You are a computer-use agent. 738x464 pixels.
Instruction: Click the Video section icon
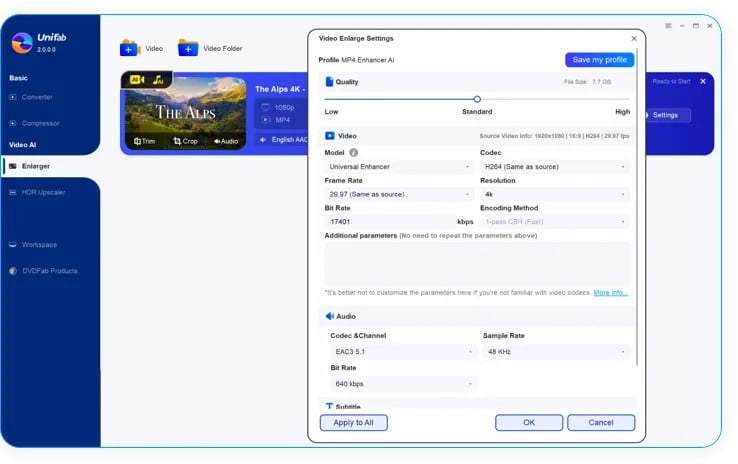pos(330,136)
